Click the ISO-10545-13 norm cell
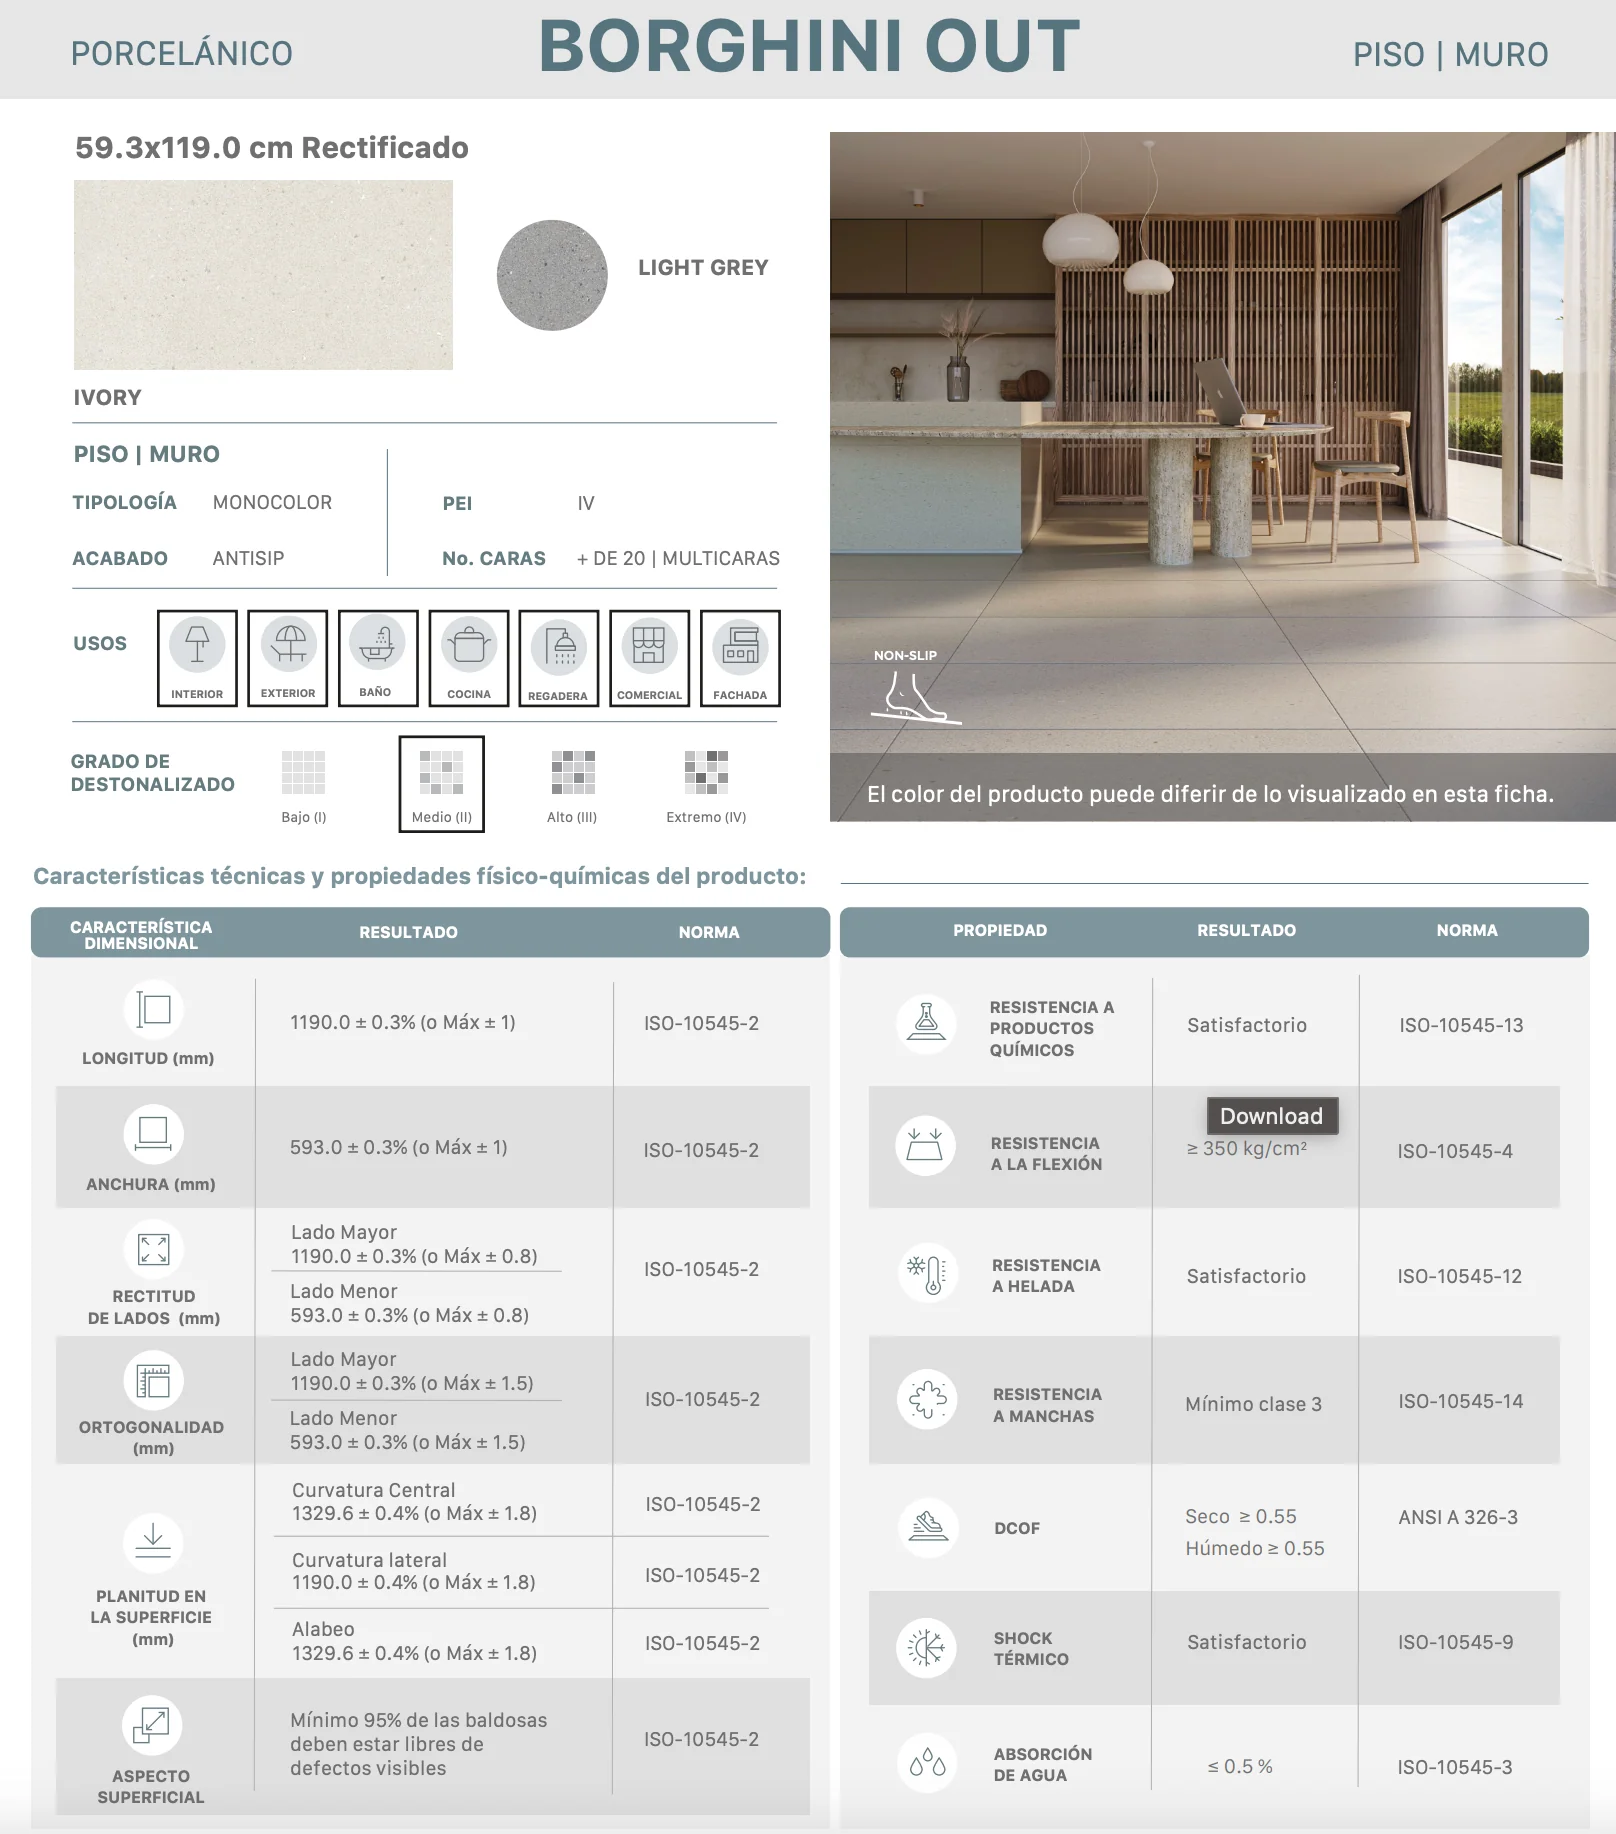This screenshot has height=1834, width=1616. 1461,1026
